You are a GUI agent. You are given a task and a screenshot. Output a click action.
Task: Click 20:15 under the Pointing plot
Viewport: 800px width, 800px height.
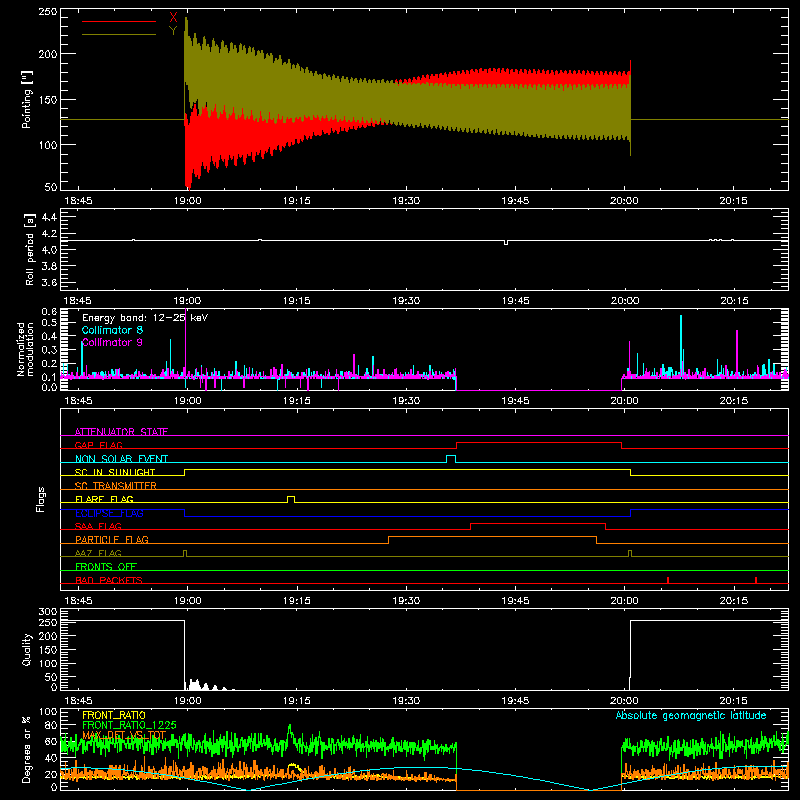click(x=734, y=201)
